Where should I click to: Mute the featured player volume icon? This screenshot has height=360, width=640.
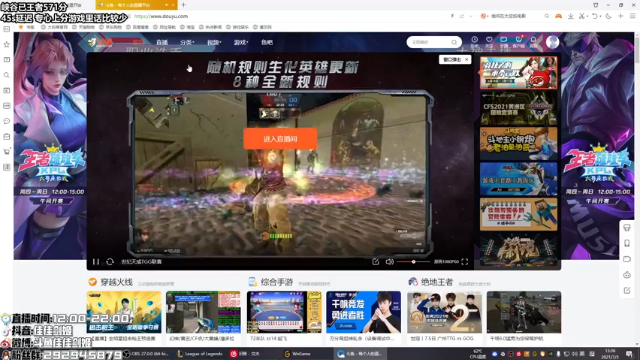click(x=389, y=262)
